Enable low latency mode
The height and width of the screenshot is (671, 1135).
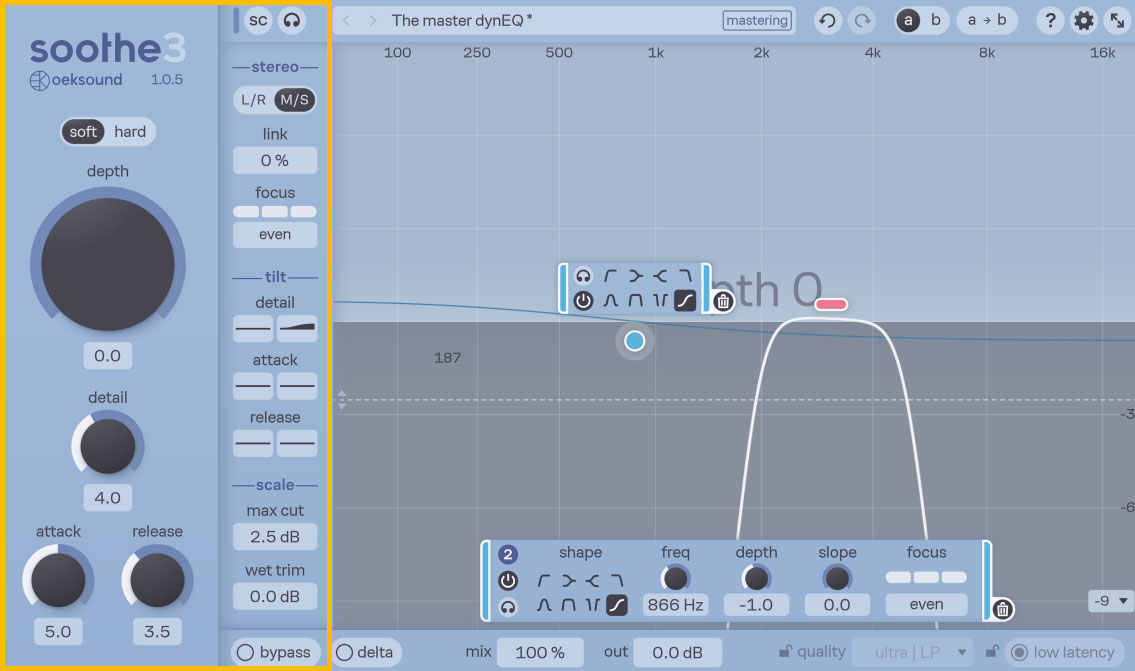tap(1063, 652)
